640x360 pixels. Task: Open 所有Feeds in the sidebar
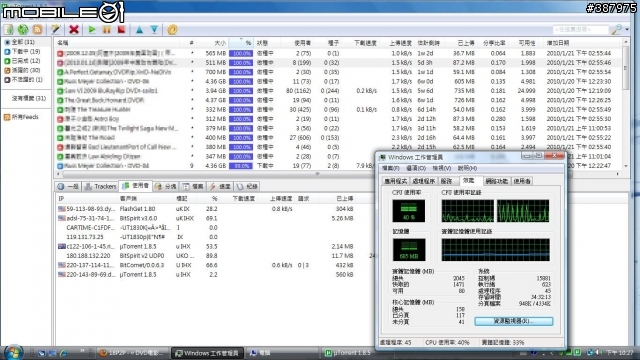21,117
